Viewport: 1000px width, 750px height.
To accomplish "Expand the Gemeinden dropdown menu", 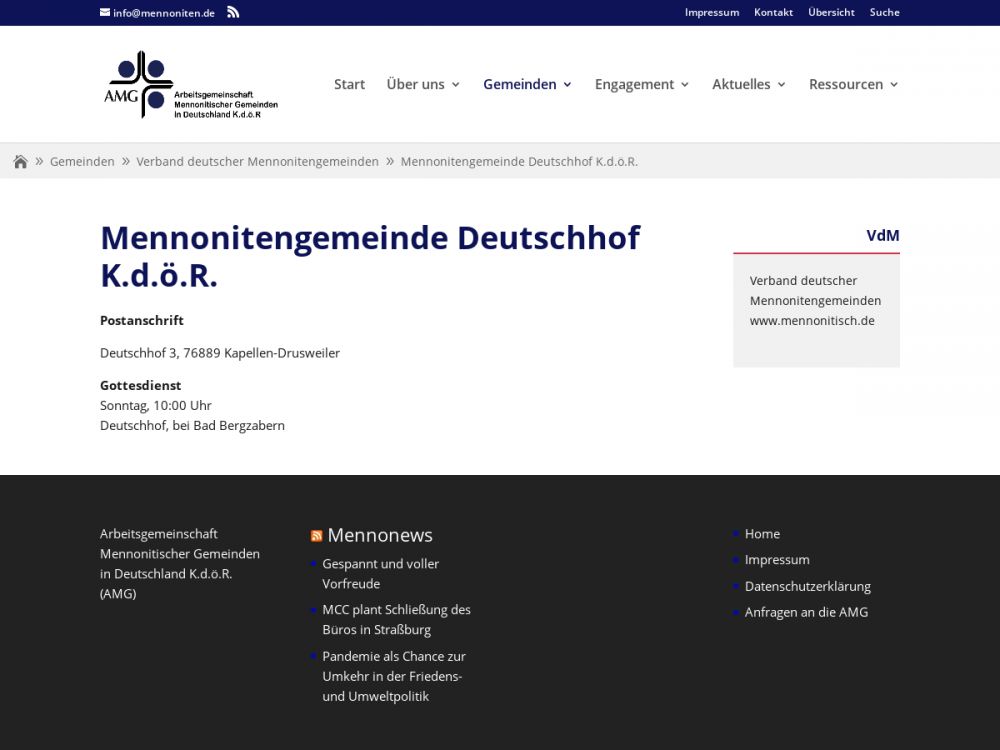I will (x=527, y=85).
